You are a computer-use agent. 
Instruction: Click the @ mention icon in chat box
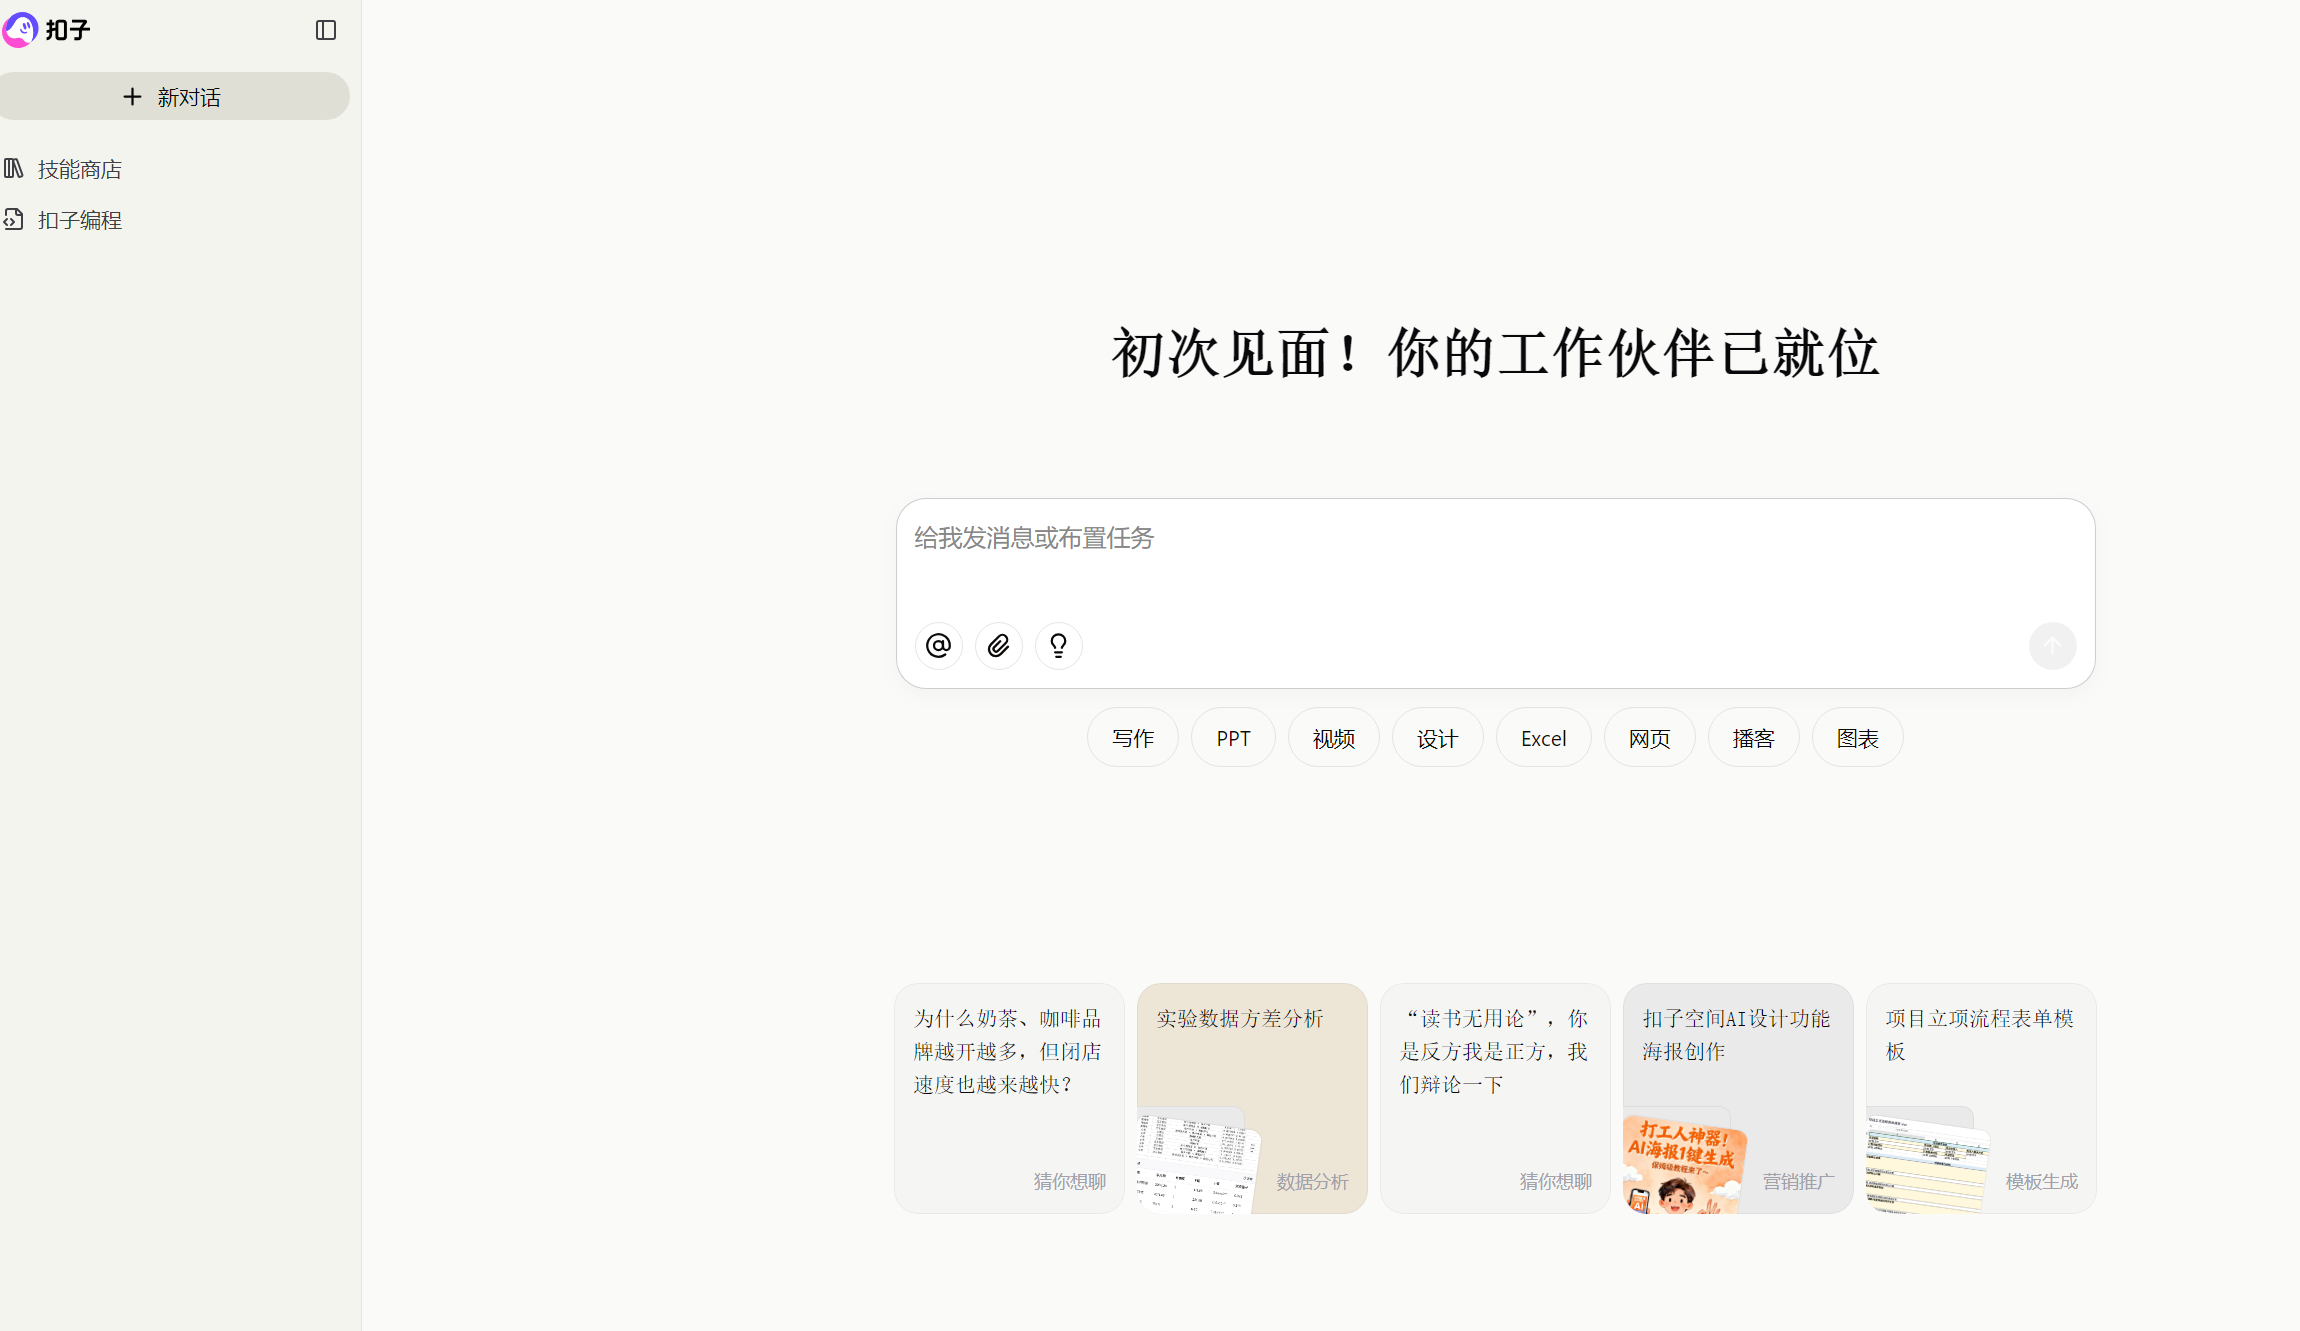(937, 645)
